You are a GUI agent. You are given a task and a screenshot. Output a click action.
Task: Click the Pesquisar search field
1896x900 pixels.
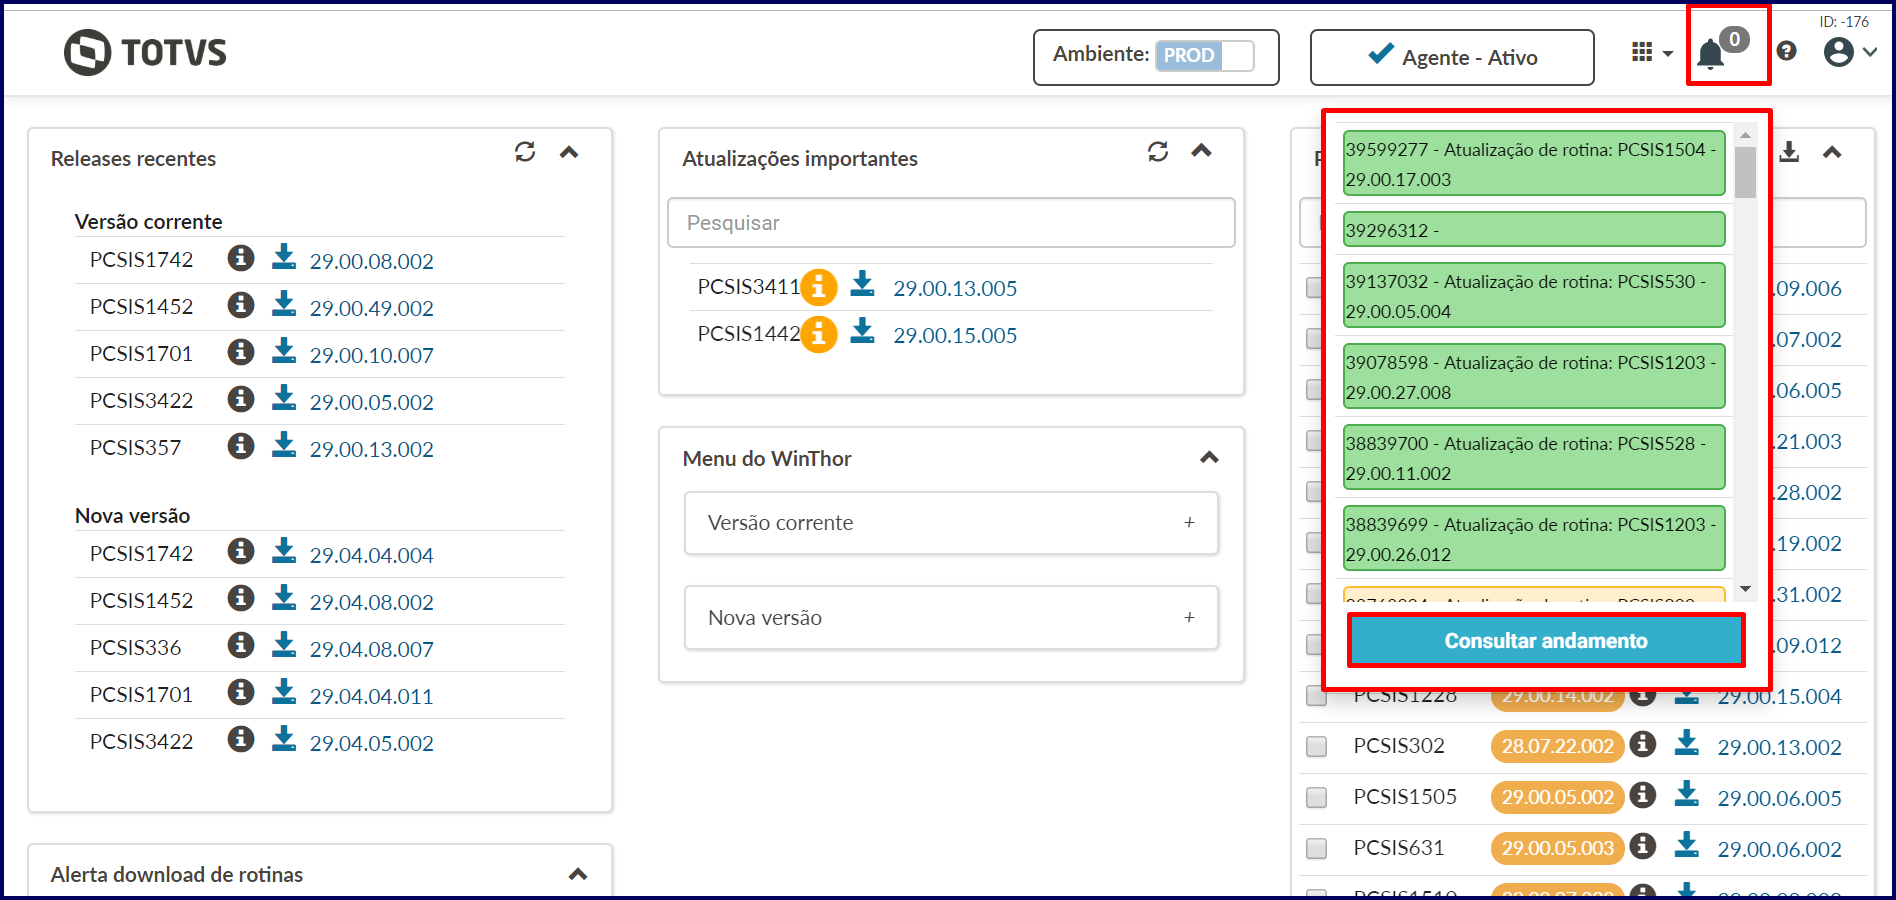pyautogui.click(x=951, y=223)
